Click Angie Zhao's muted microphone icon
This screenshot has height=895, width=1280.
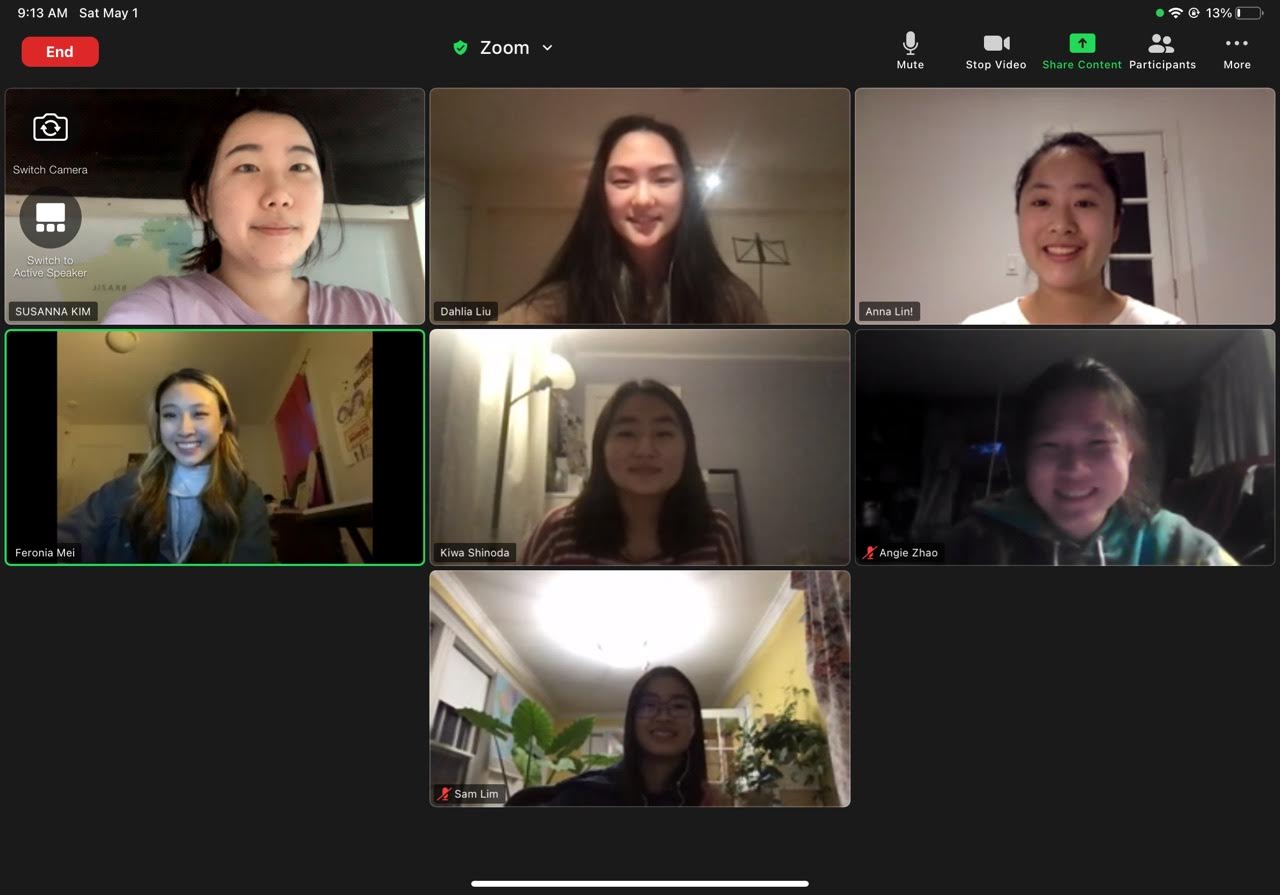tap(869, 553)
